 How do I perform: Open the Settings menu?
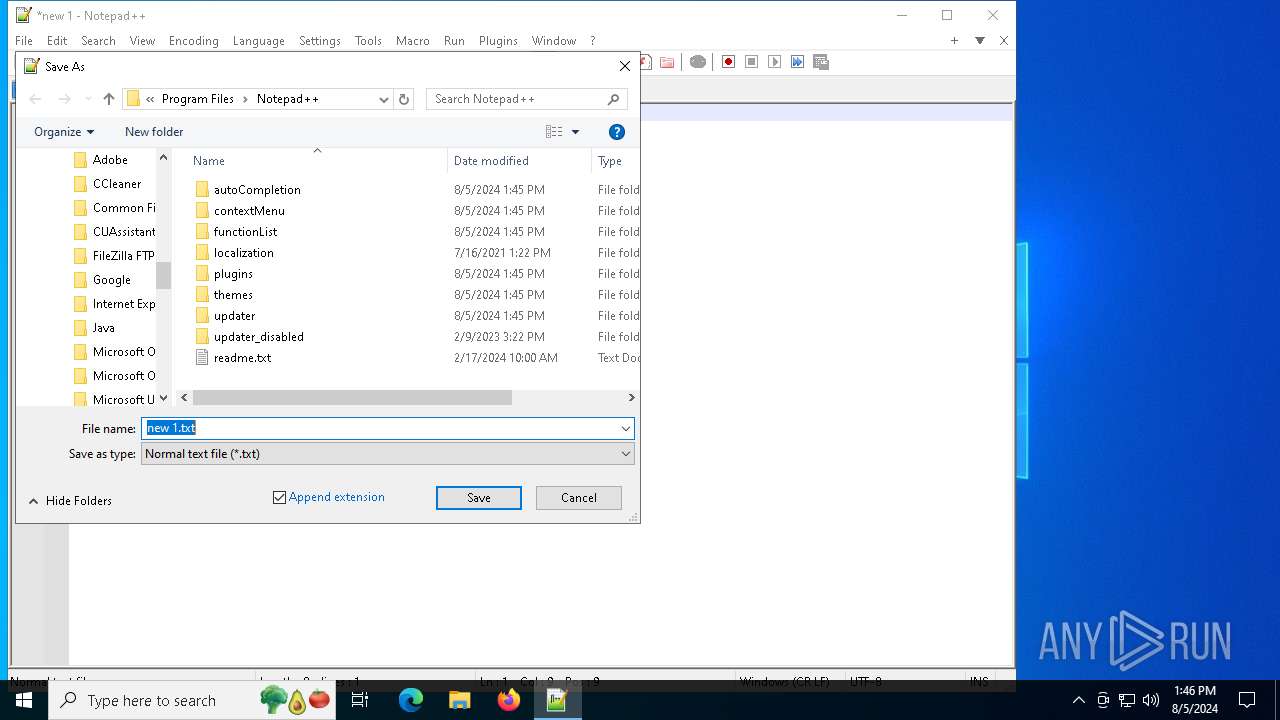(320, 41)
